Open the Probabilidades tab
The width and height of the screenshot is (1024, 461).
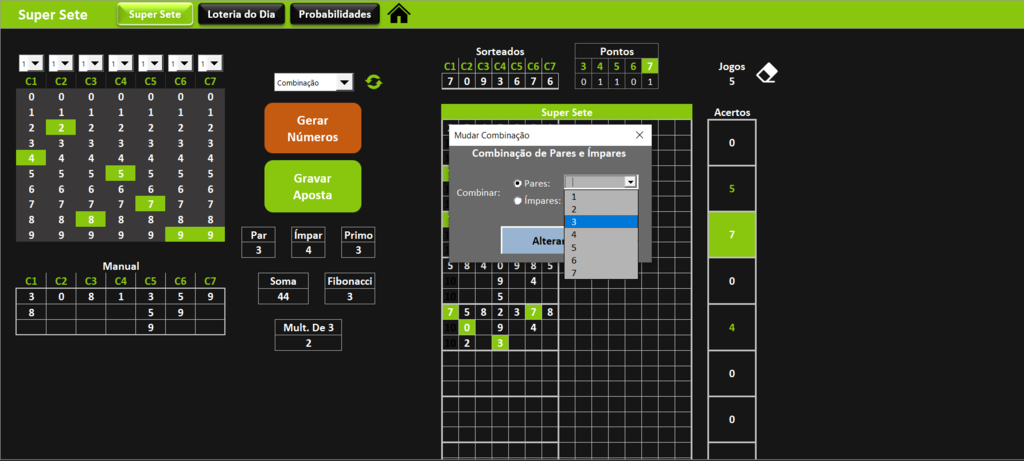[335, 14]
